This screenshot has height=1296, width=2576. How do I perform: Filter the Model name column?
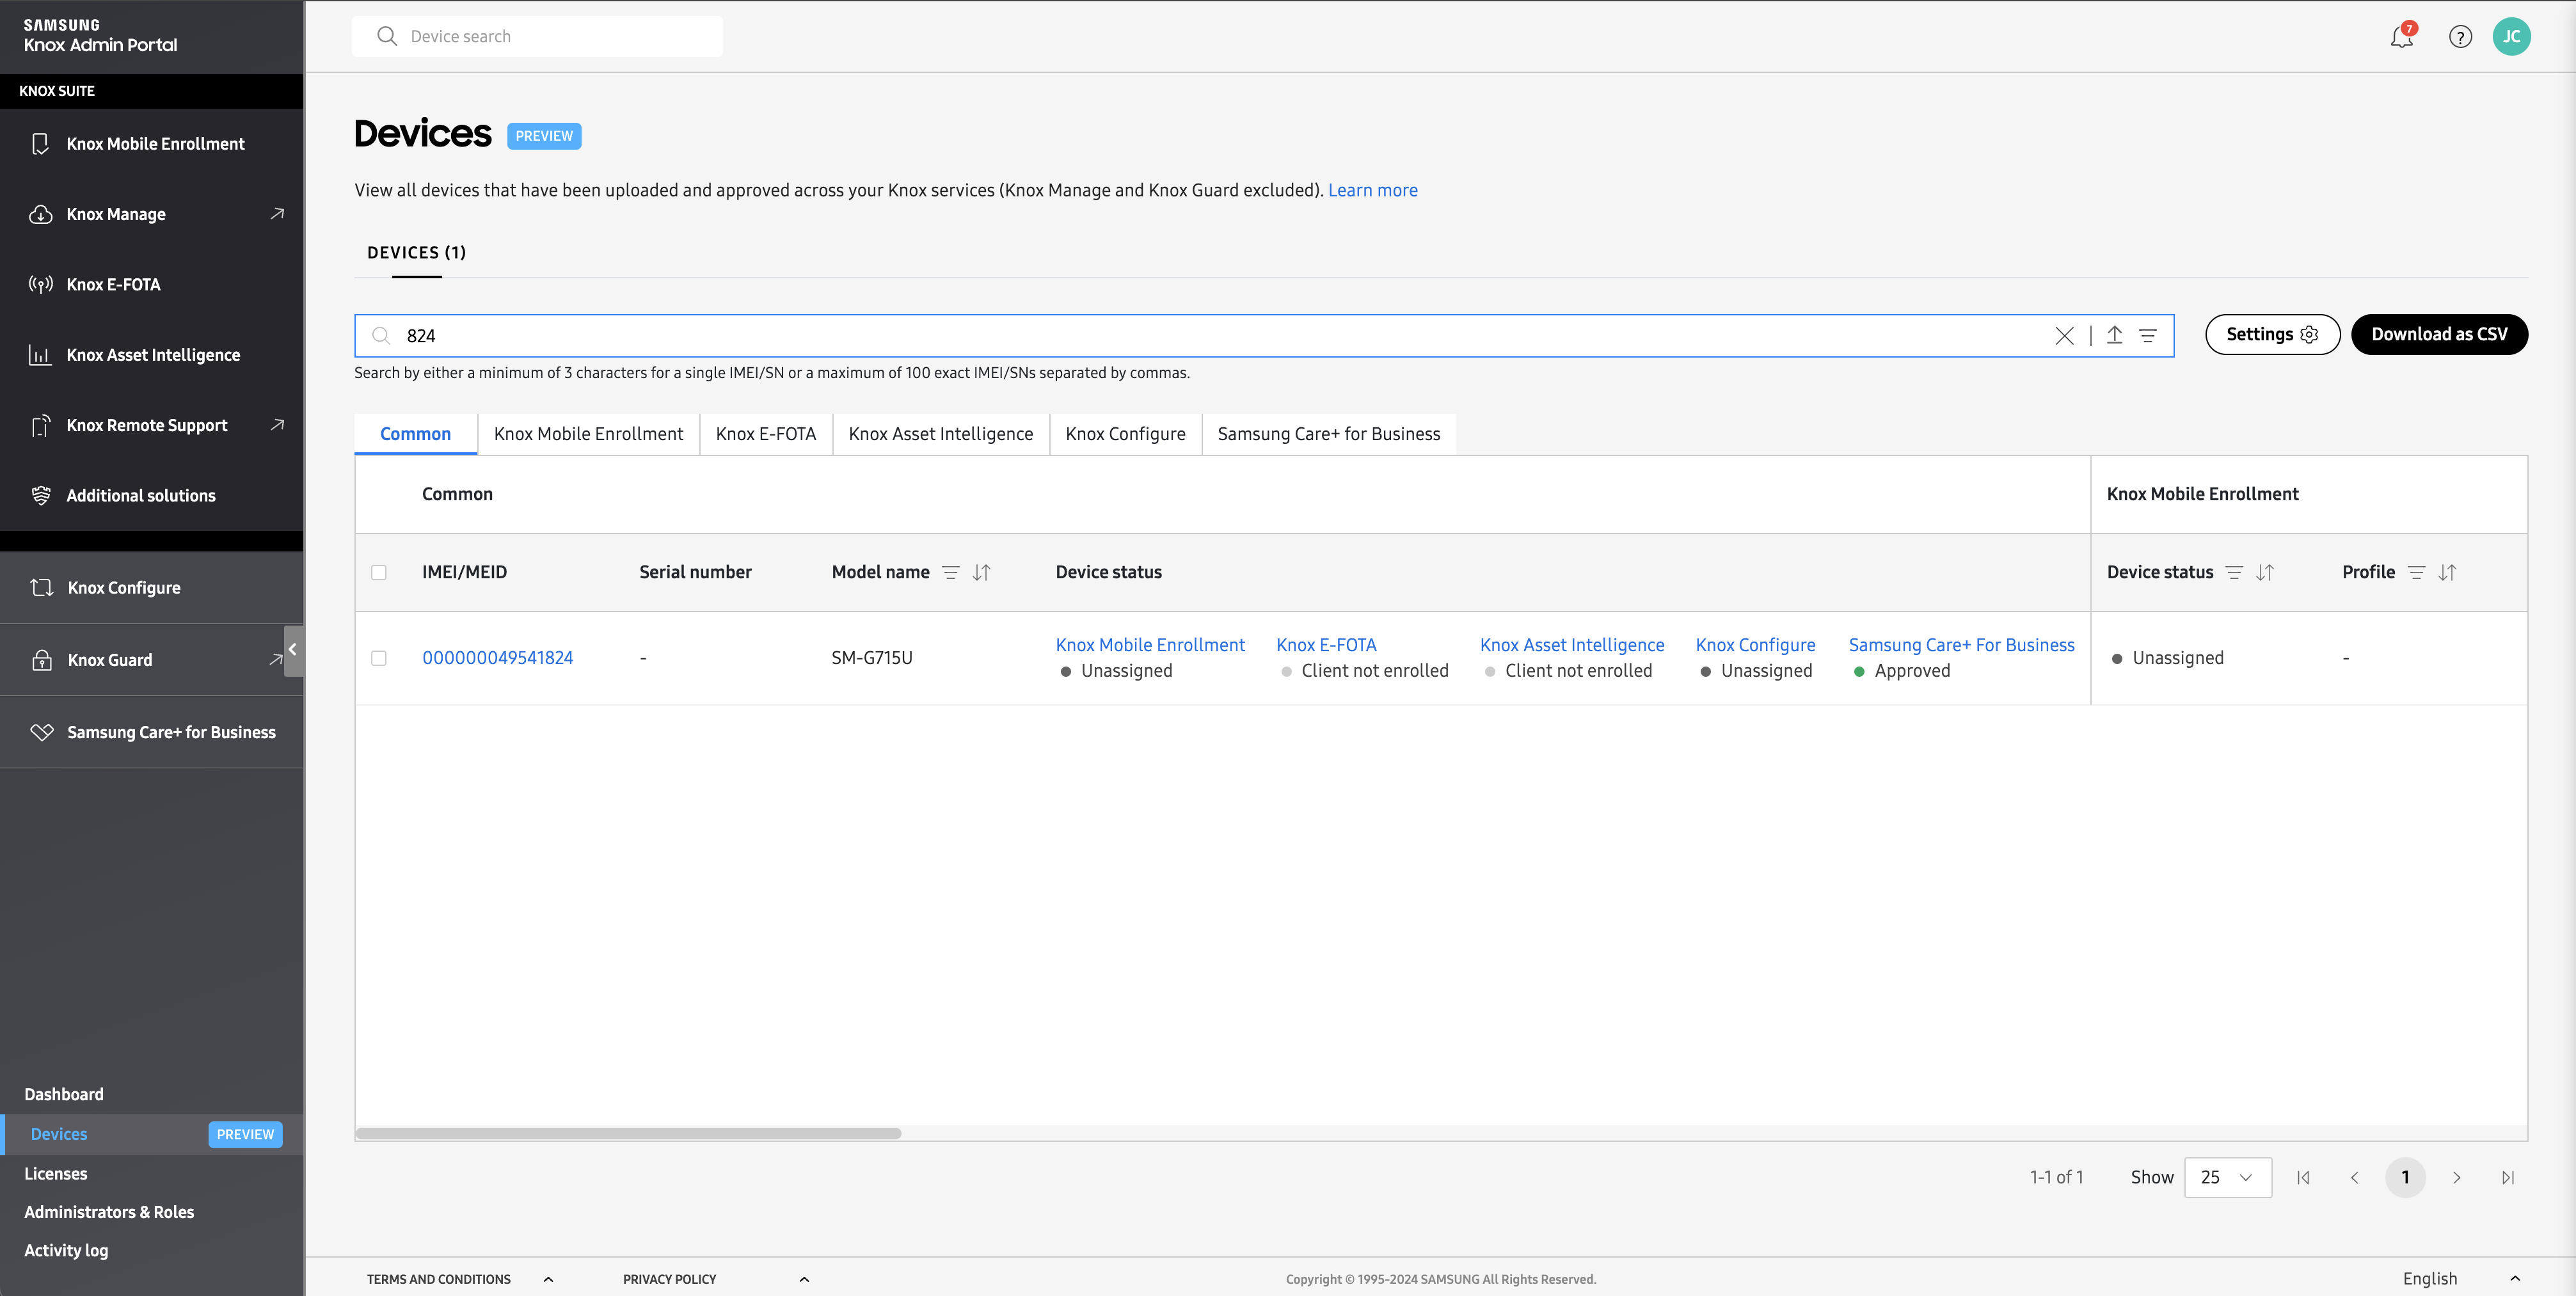(951, 572)
